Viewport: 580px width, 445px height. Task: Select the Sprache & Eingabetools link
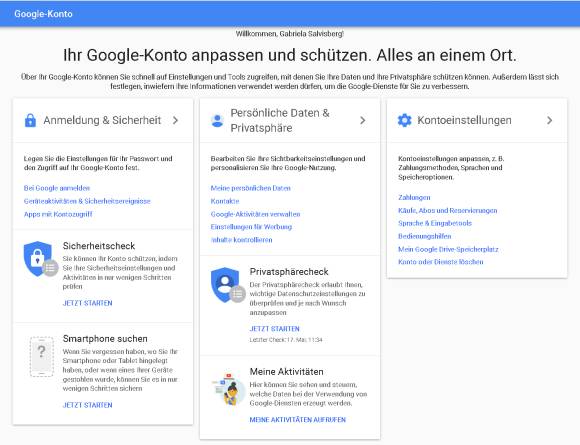[x=435, y=223]
